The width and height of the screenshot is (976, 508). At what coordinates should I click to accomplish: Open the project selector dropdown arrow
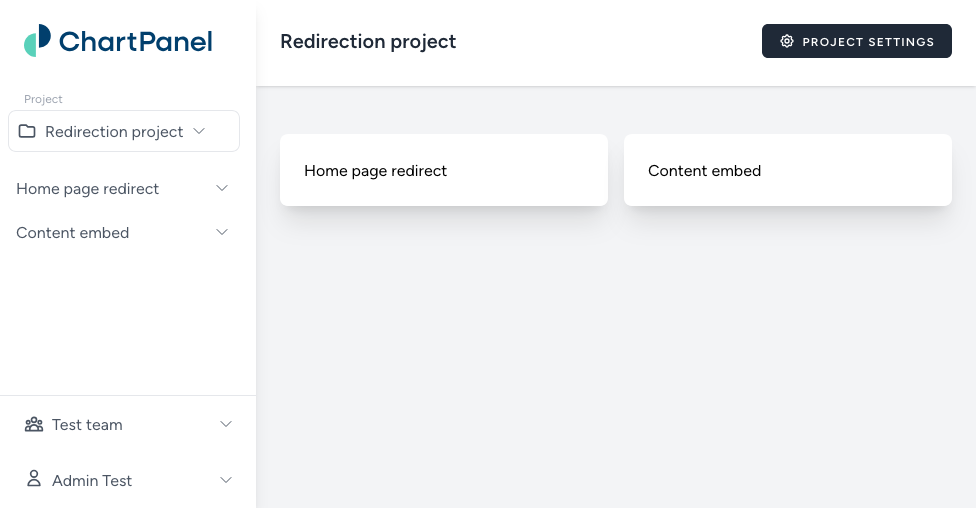(199, 131)
